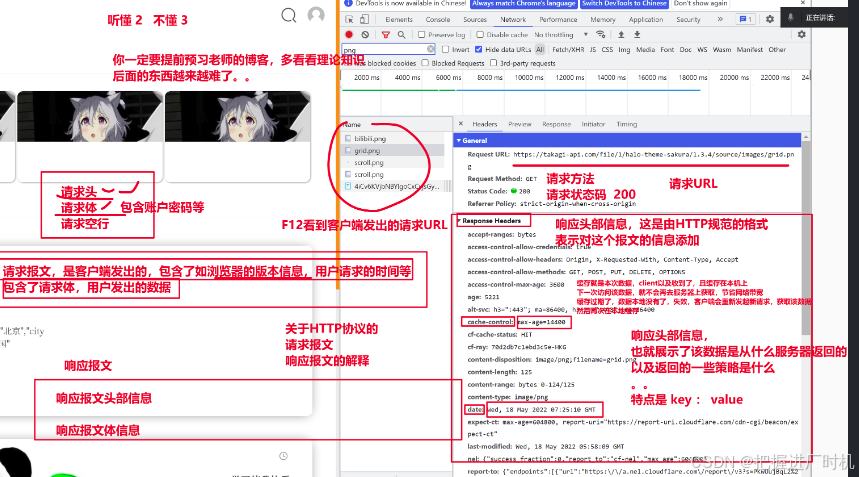
Task: Select the All request type filter
Action: pyautogui.click(x=540, y=49)
